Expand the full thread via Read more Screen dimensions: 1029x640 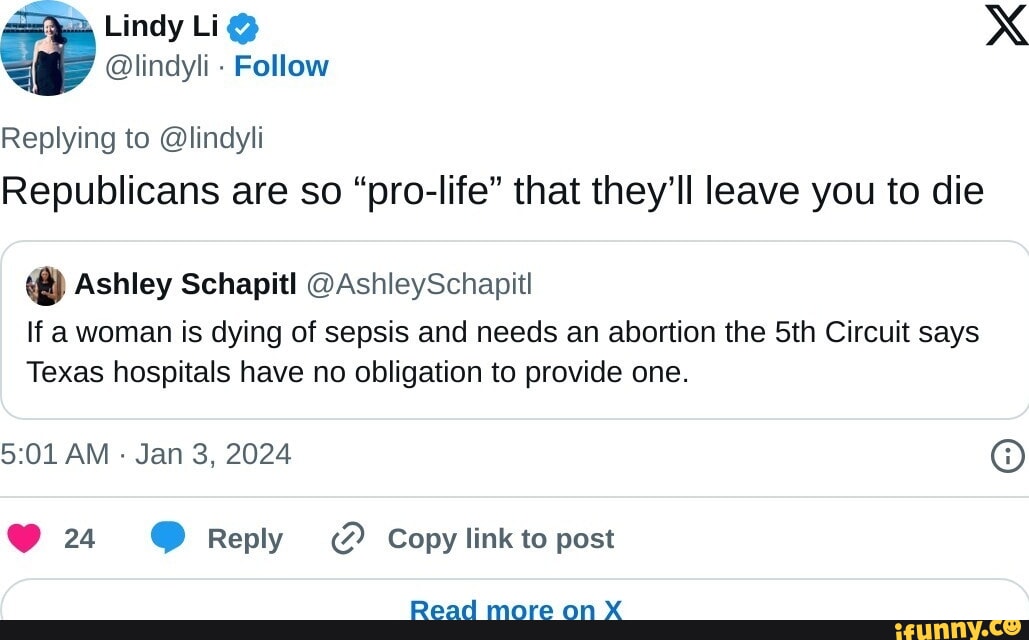[516, 608]
